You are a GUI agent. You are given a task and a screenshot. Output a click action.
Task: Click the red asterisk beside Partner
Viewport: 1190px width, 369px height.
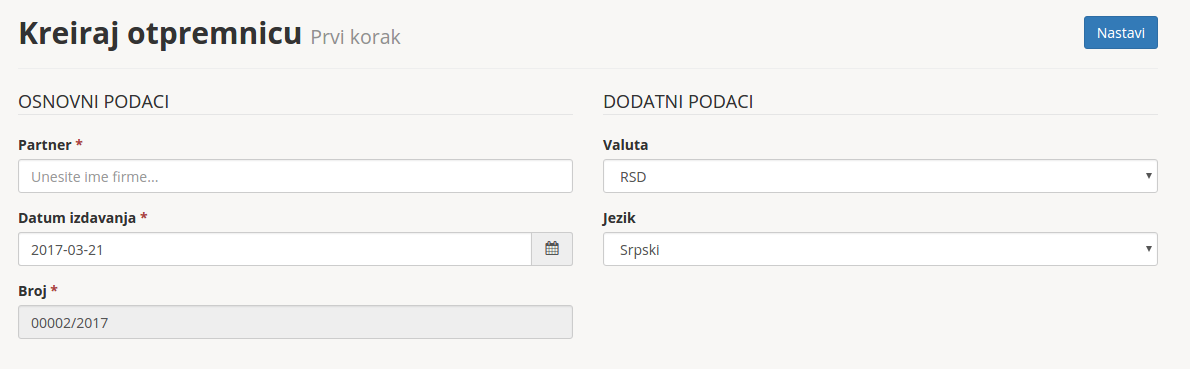pos(79,144)
